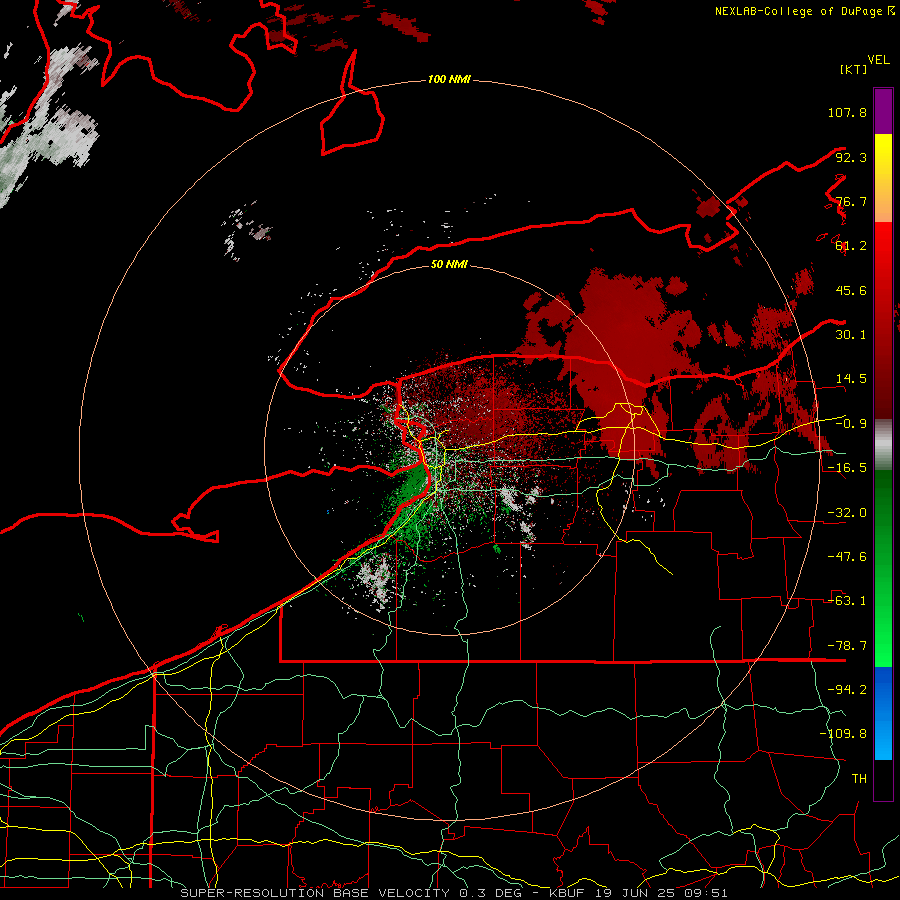Click the -63.1 value on velocity scale
Image resolution: width=900 pixels, height=900 pixels.
click(847, 601)
